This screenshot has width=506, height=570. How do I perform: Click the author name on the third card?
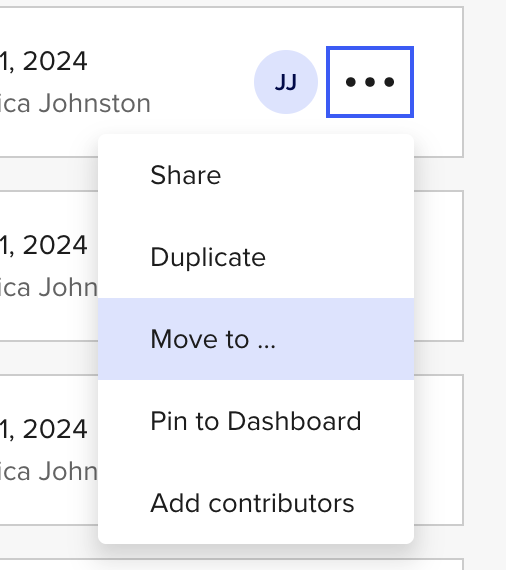49,471
